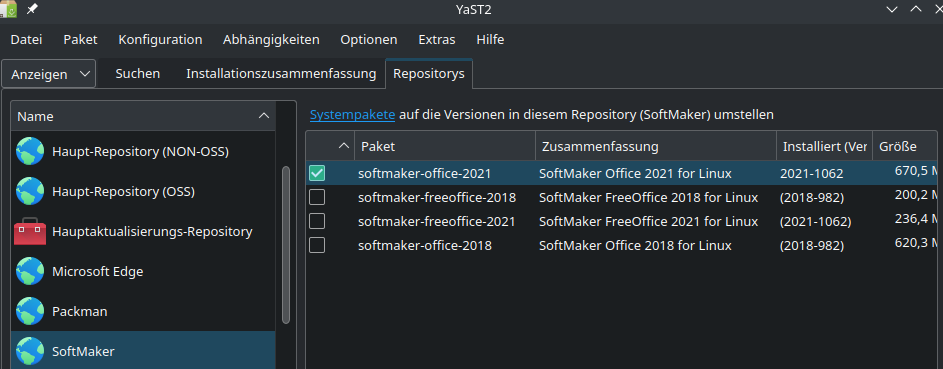Select the Microsoft Edge repository

(143, 271)
